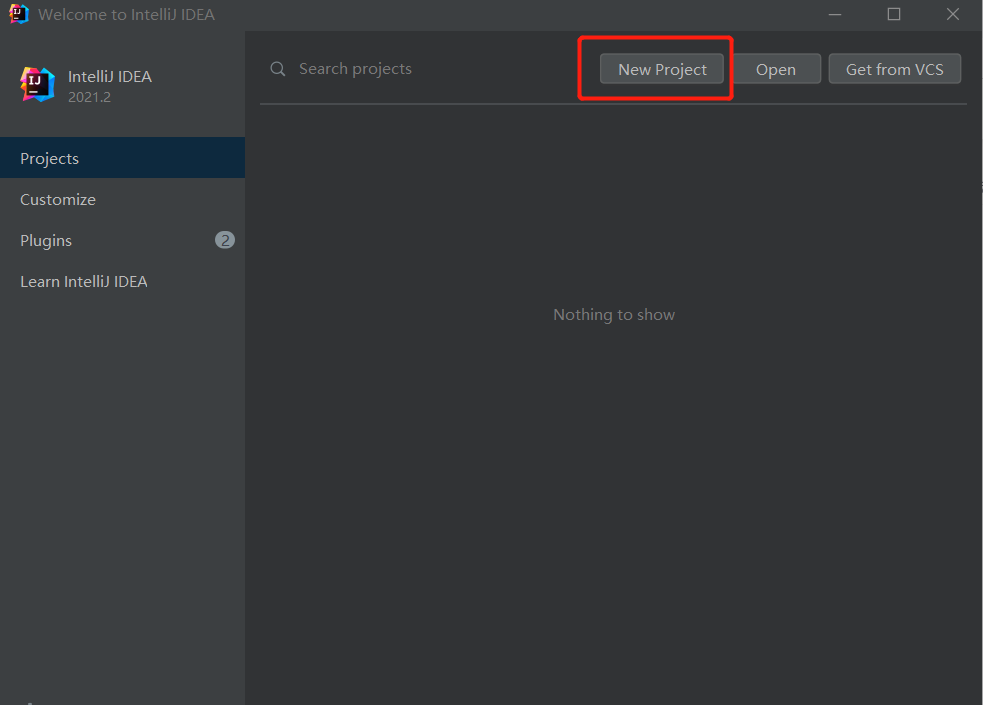
Task: Maximize the Welcome to IntelliJ IDEA window
Action: coord(894,14)
